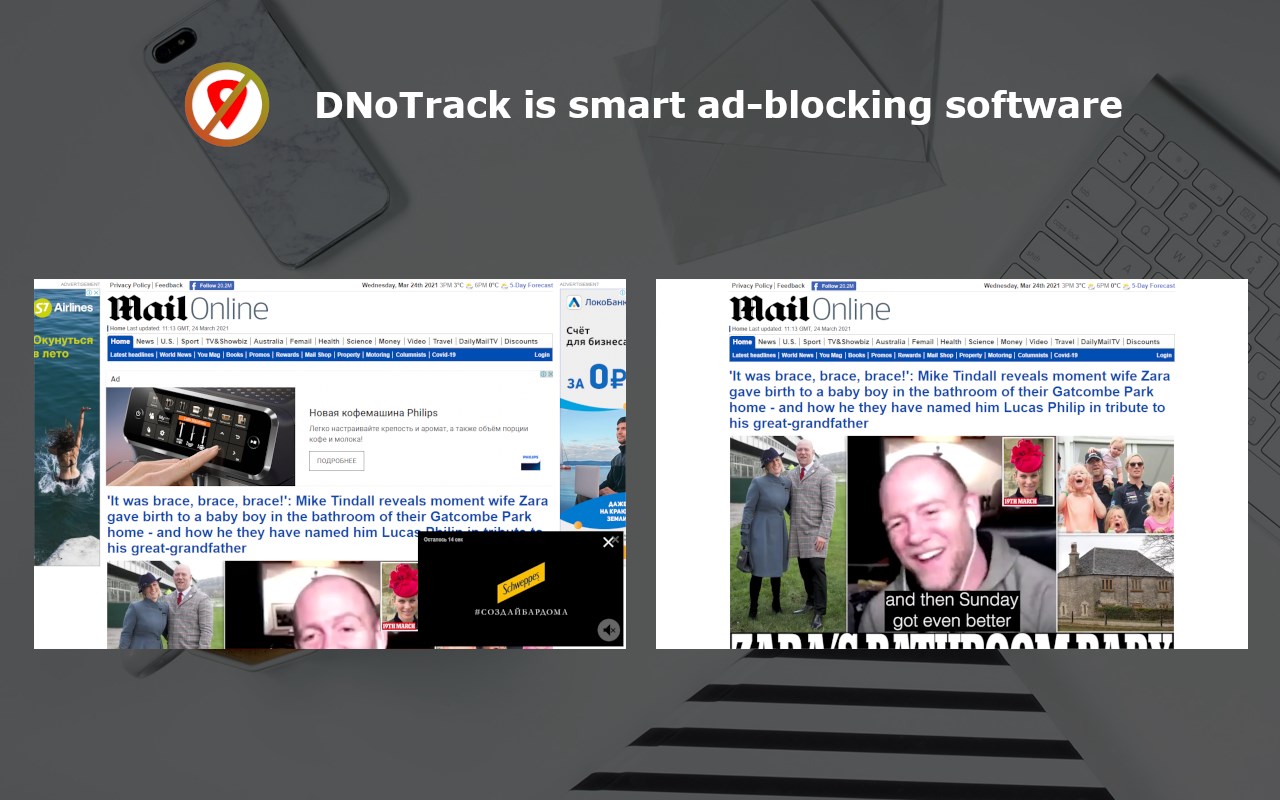Click the Philips brand logo in the ad
This screenshot has height=800, width=1280.
coord(530,462)
